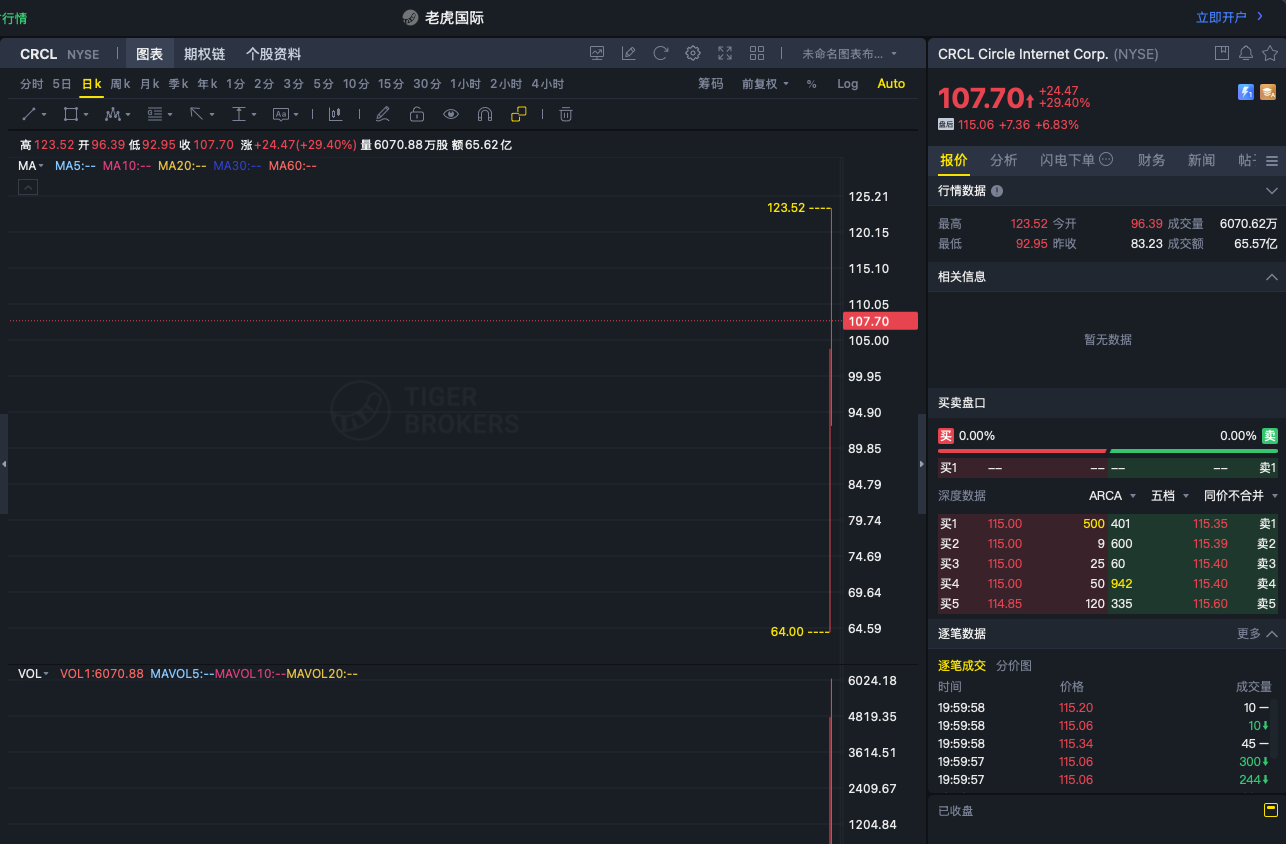
Task: Collapse the MA indicator legend
Action: 28,187
